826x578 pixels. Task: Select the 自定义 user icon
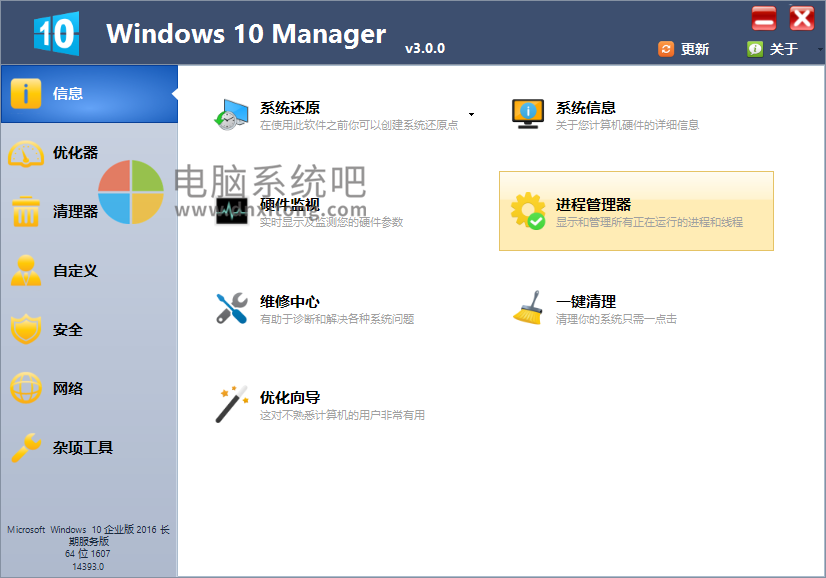[x=26, y=270]
